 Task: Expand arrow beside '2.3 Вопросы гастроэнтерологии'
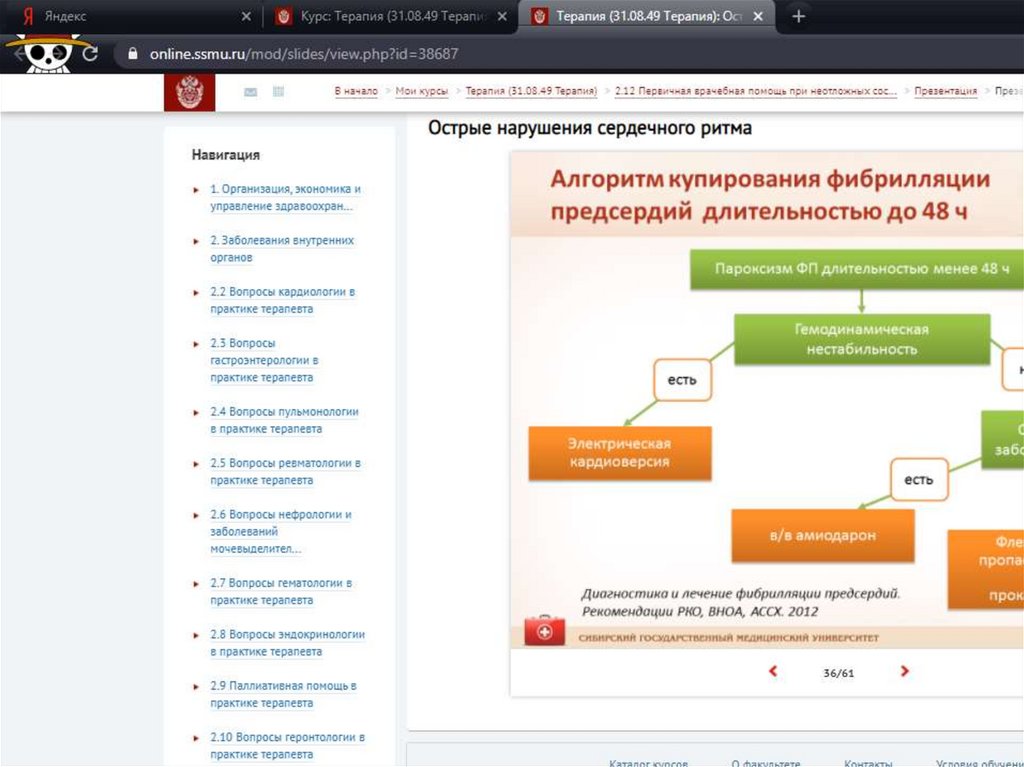pos(195,344)
